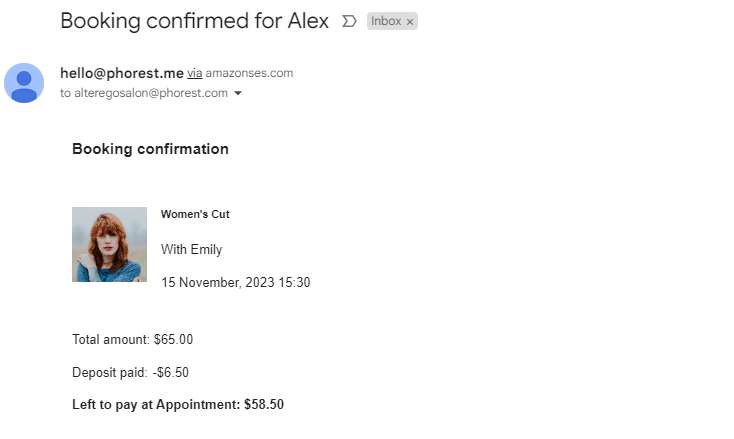
Task: Click the "With Emily" stylist text
Action: click(191, 249)
